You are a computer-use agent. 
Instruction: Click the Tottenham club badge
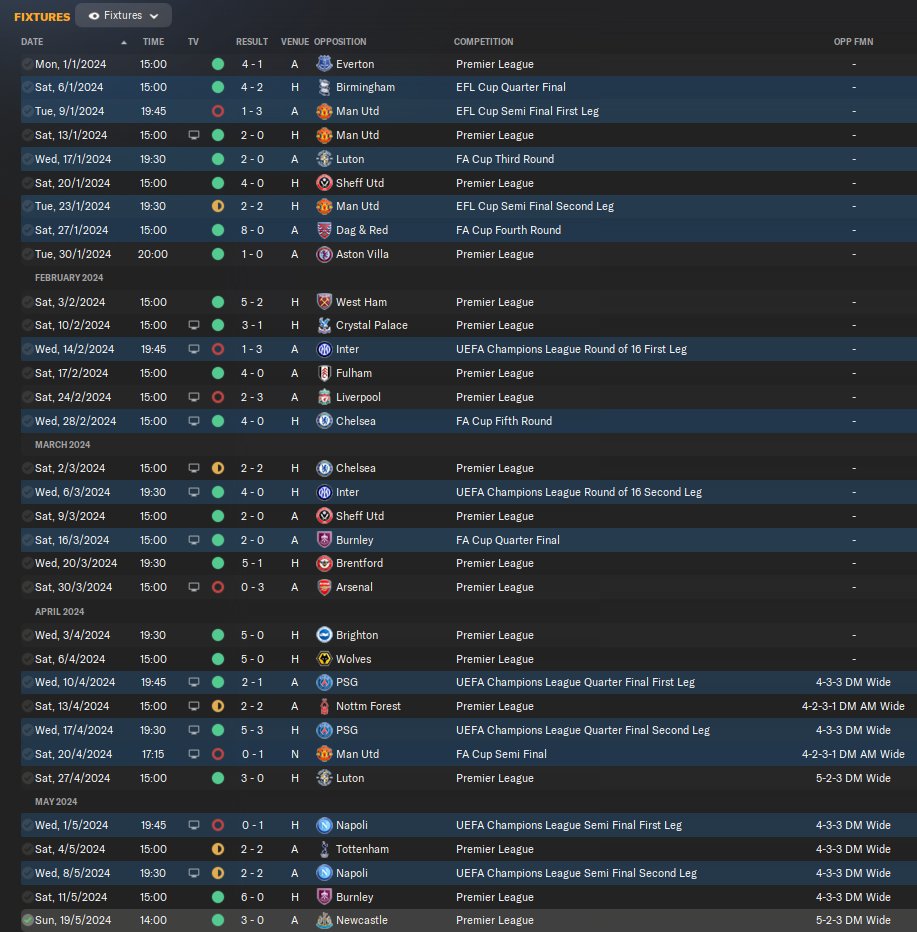[x=324, y=849]
